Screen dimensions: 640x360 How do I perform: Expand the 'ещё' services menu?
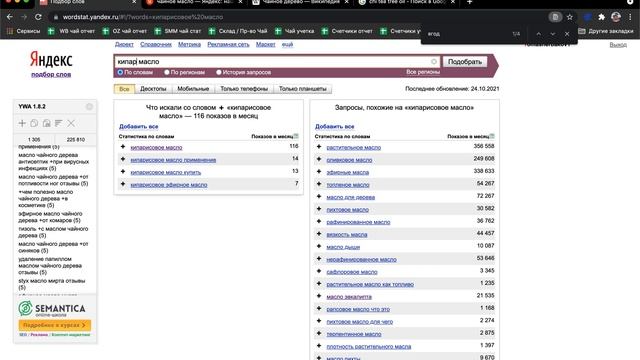coord(287,44)
